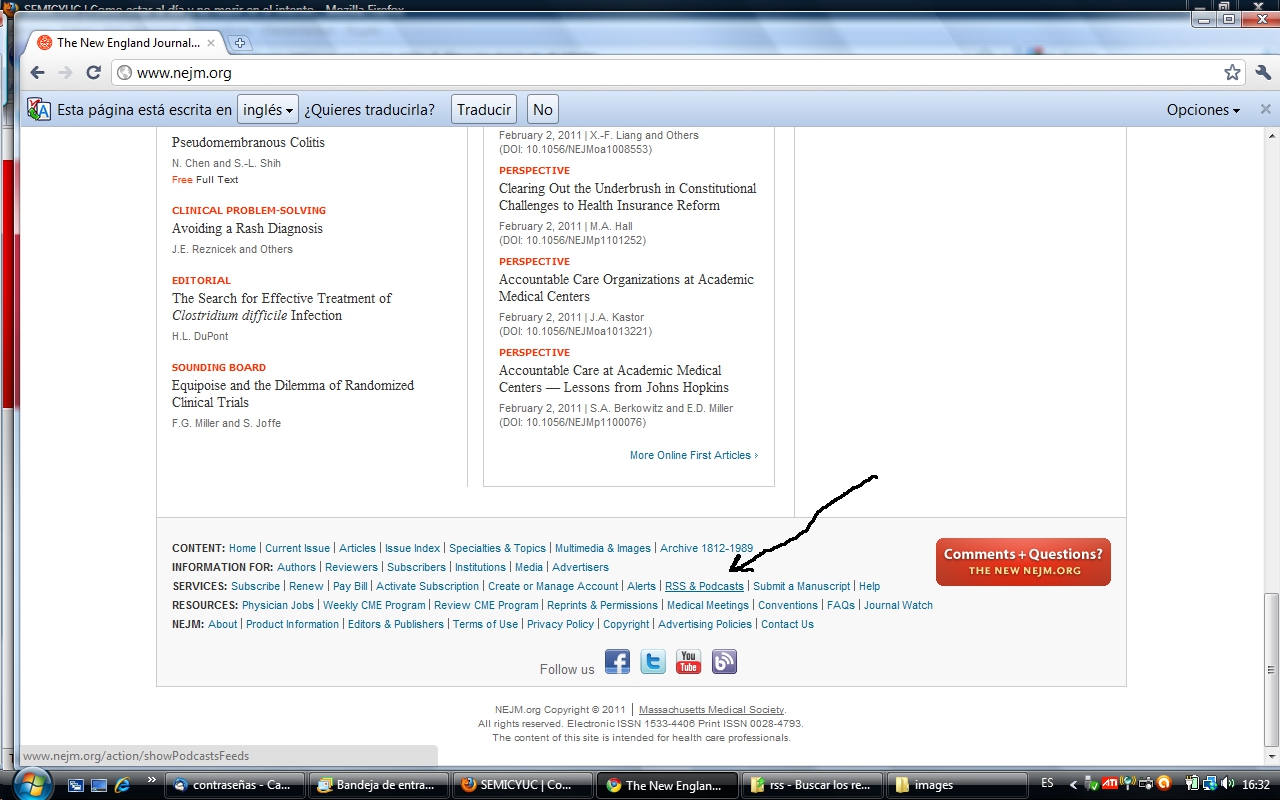Click the No button in translate bar
Viewport: 1280px width, 800px height.
pyautogui.click(x=543, y=109)
